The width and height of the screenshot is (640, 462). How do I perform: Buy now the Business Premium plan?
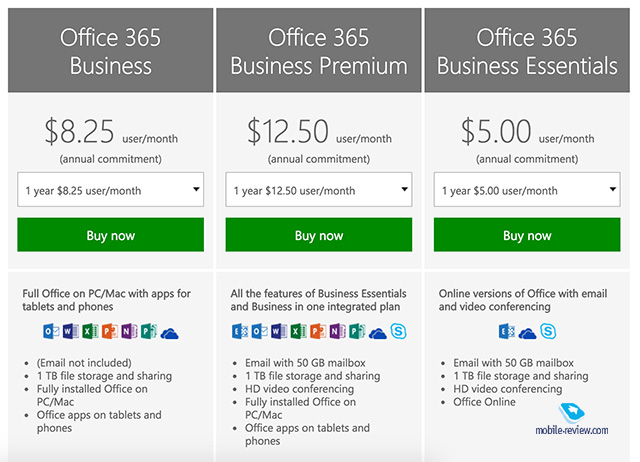point(319,235)
